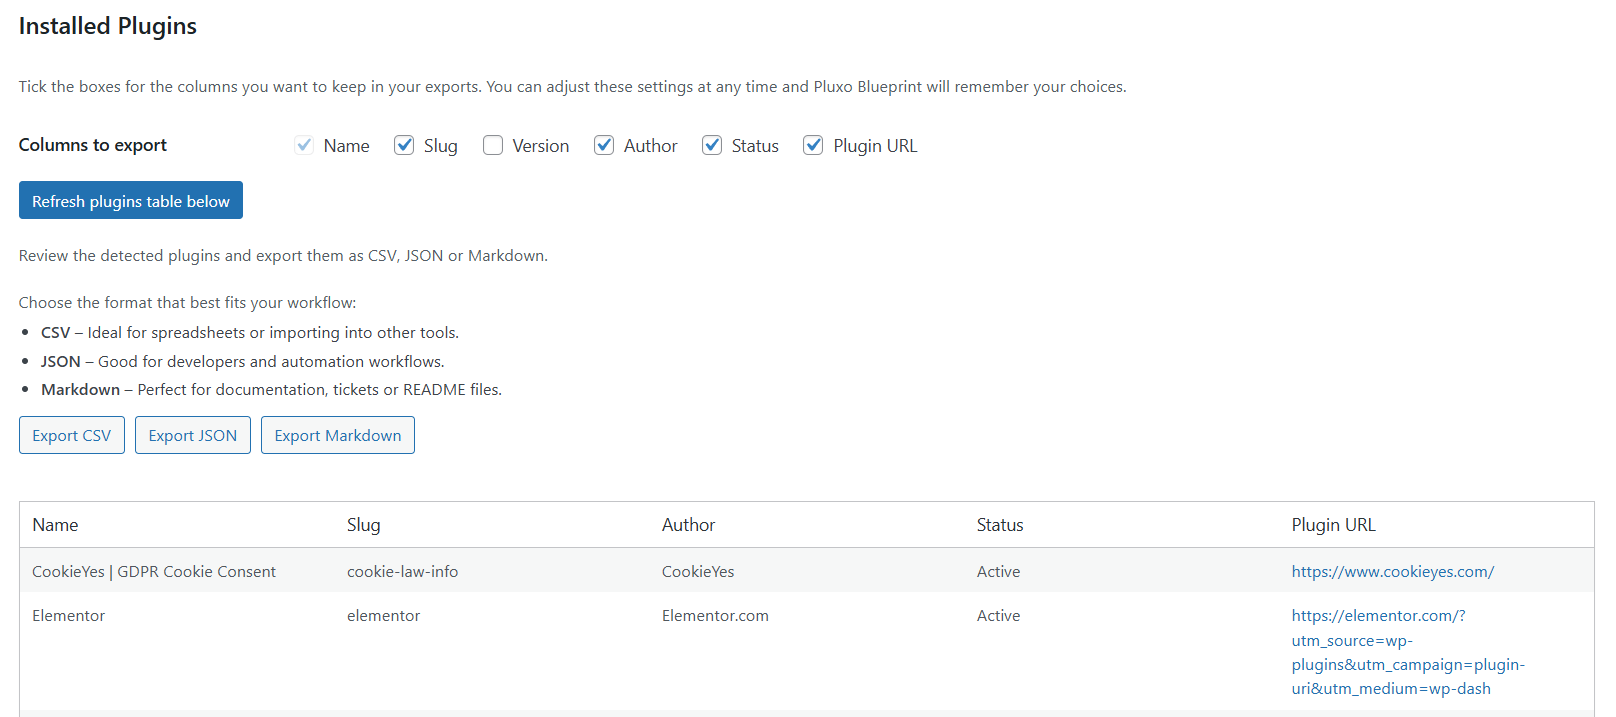Click the Status table column header

coord(1000,525)
